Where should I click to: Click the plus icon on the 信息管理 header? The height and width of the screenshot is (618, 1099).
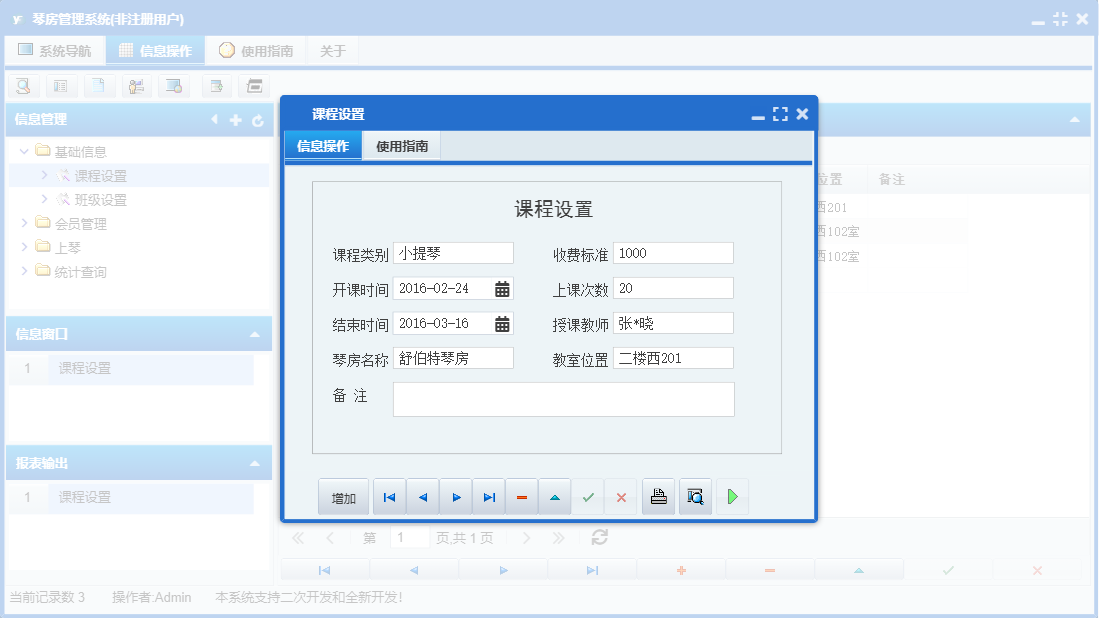pos(234,119)
